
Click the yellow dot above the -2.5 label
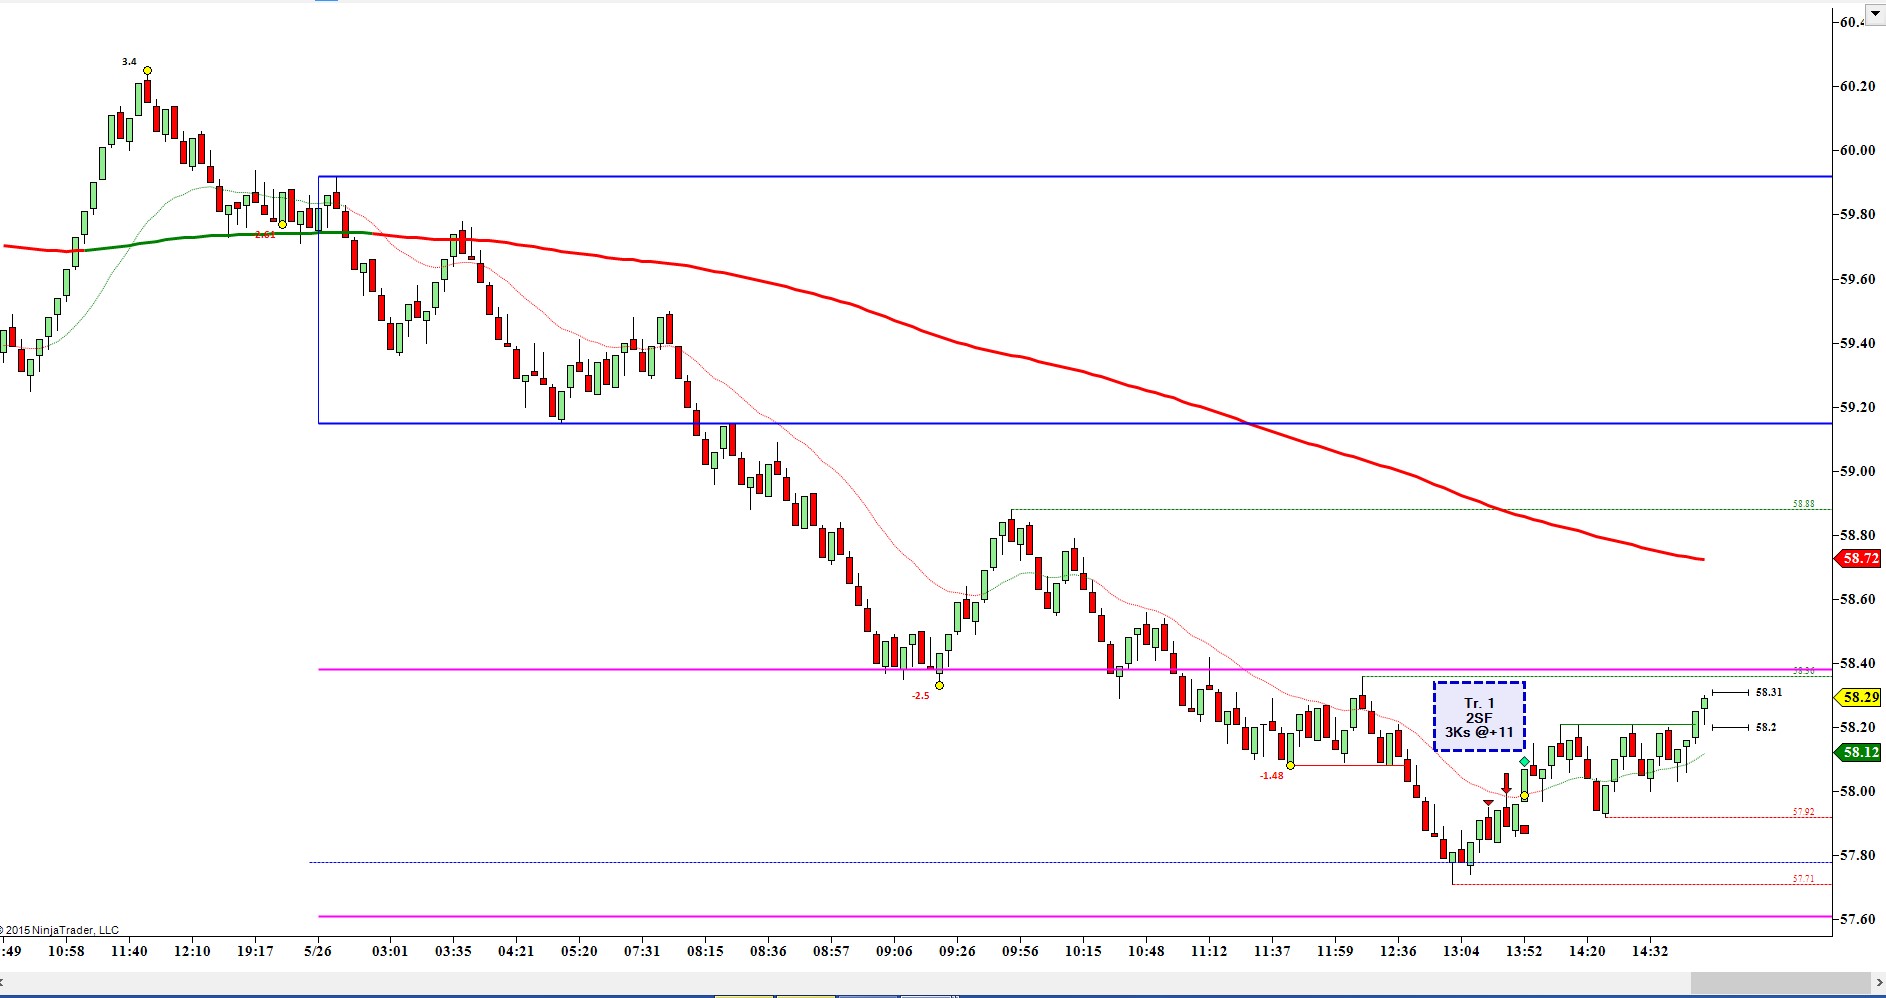coord(939,685)
